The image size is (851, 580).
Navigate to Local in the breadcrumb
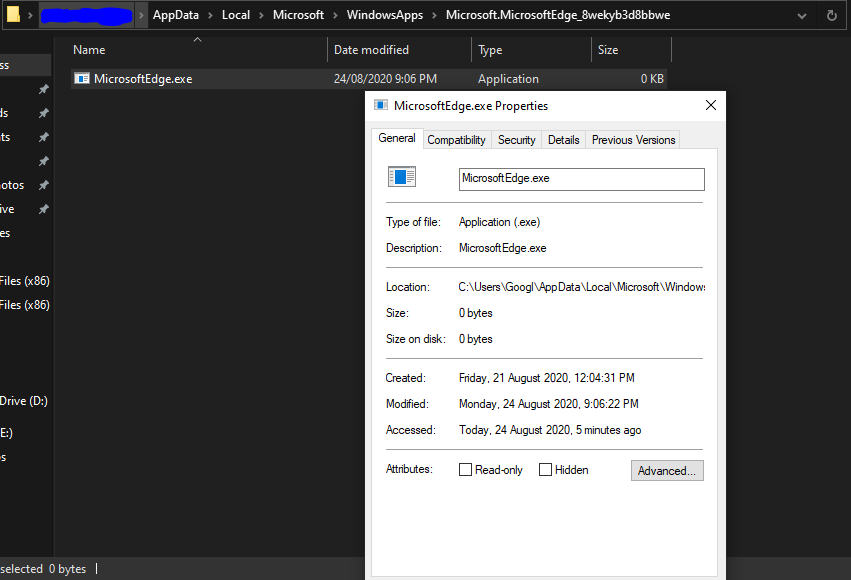(x=236, y=15)
